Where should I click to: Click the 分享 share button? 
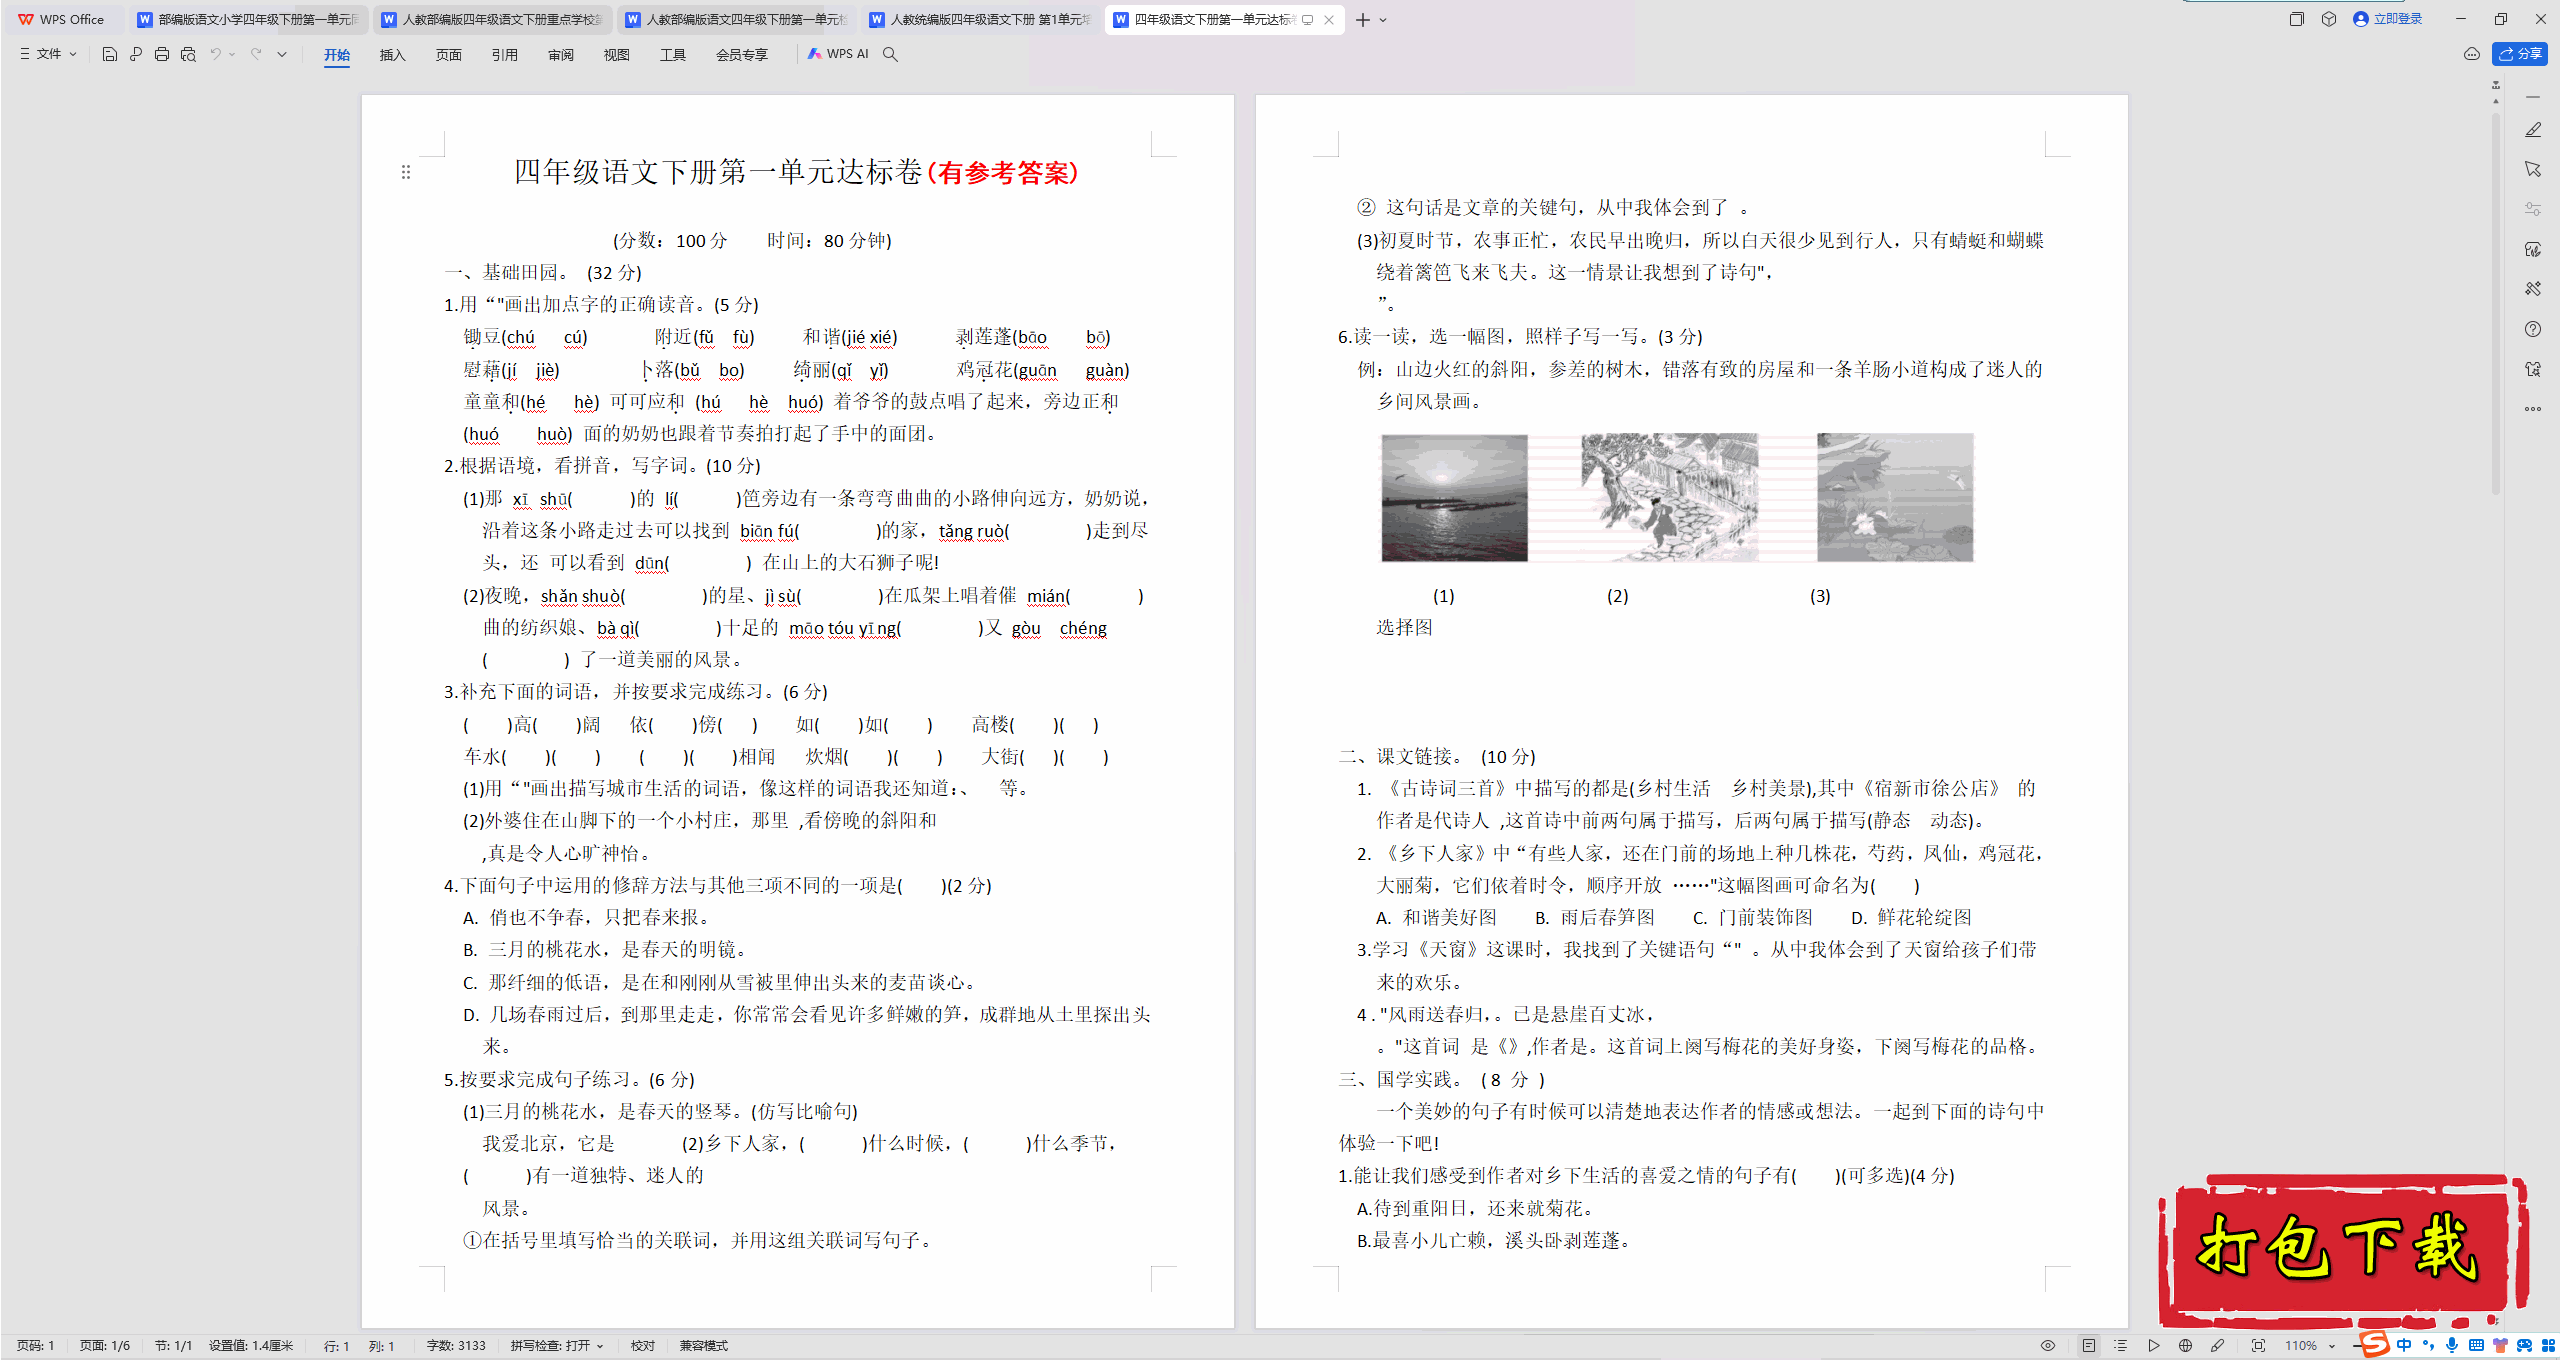pyautogui.click(x=2520, y=54)
